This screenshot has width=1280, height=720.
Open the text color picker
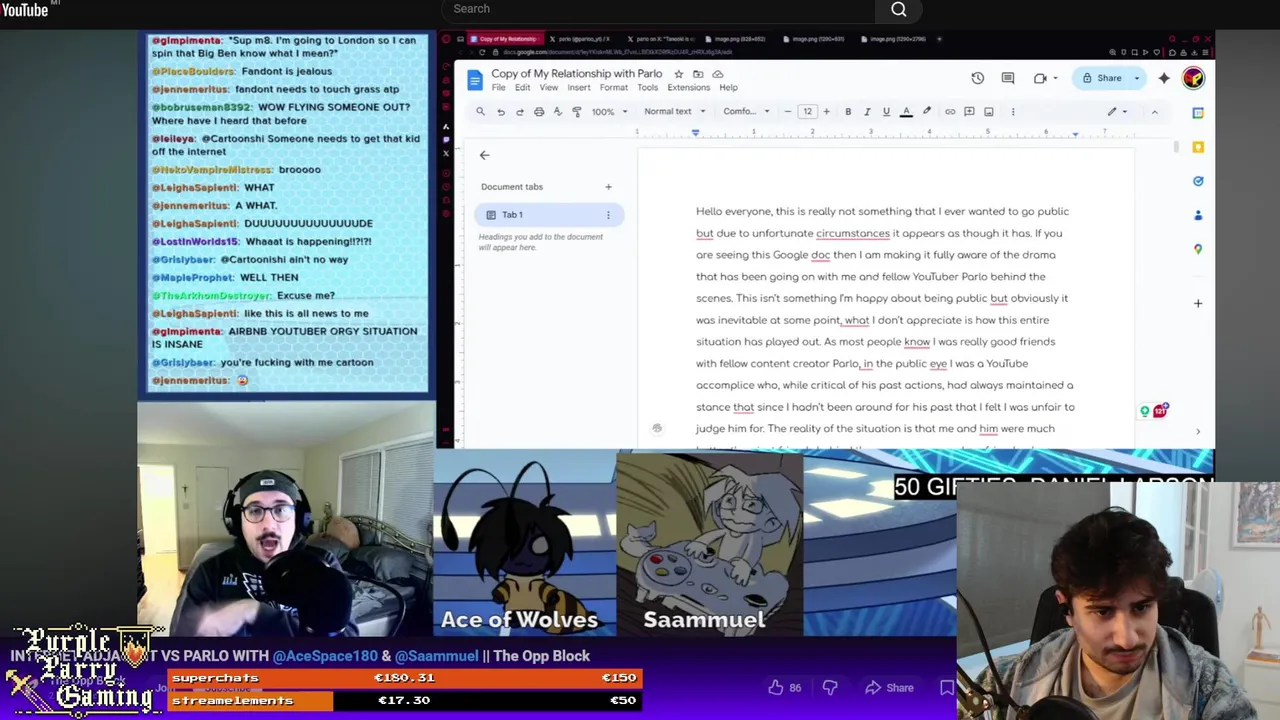(906, 112)
